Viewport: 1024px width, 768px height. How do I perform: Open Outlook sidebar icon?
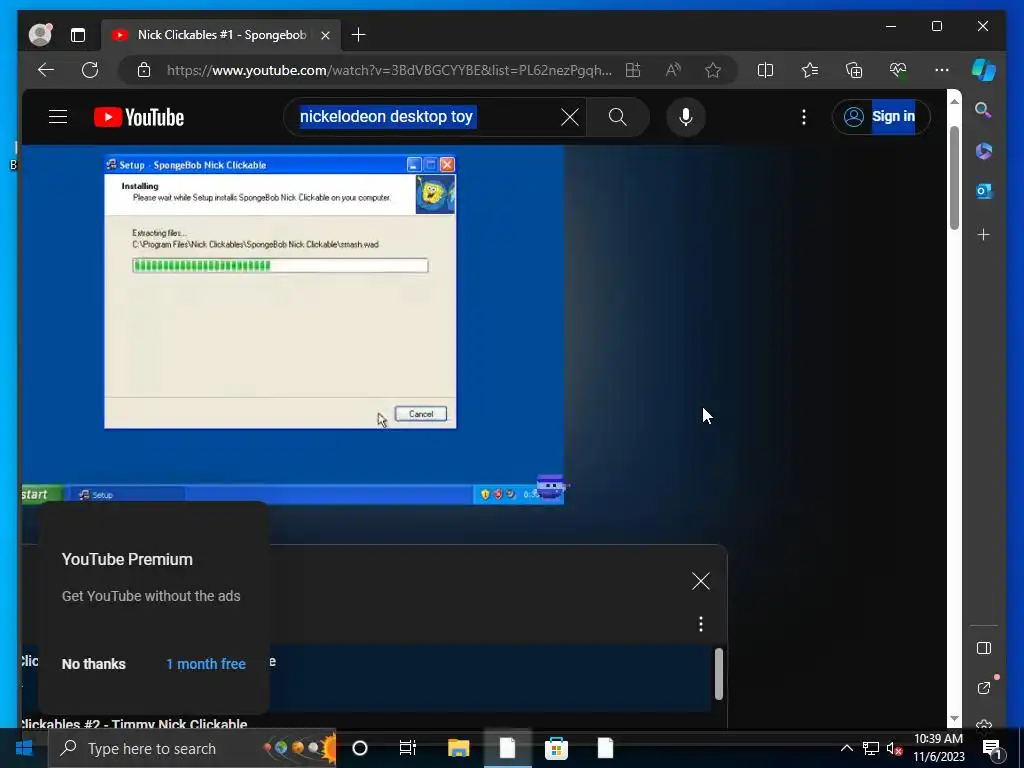point(984,191)
